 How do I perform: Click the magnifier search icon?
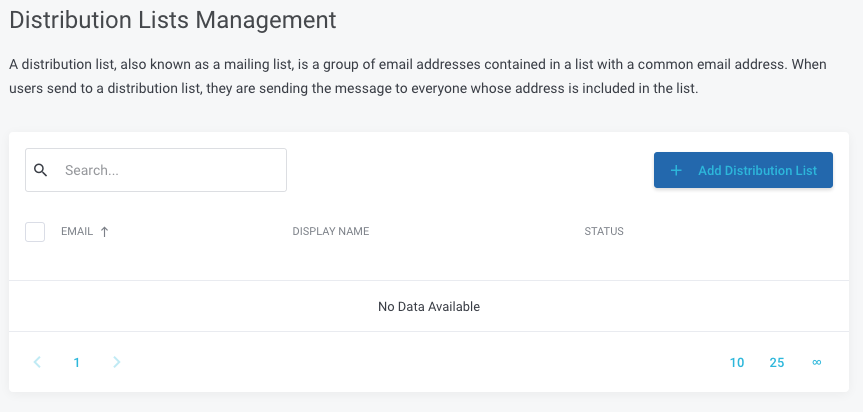coord(40,170)
